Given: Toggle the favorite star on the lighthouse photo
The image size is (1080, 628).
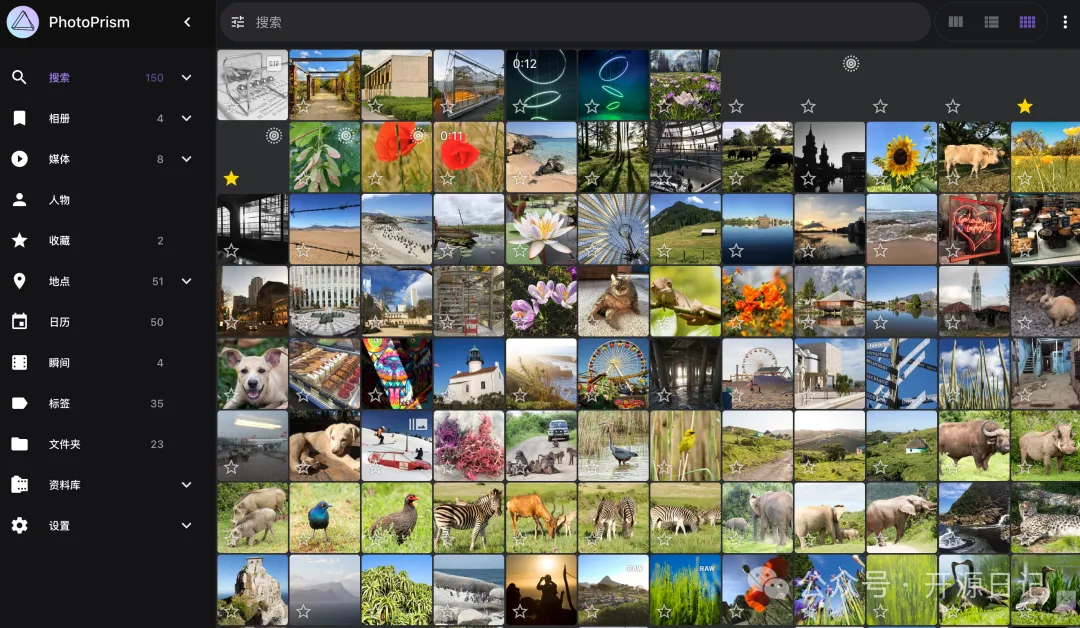Looking at the screenshot, I should coord(448,395).
